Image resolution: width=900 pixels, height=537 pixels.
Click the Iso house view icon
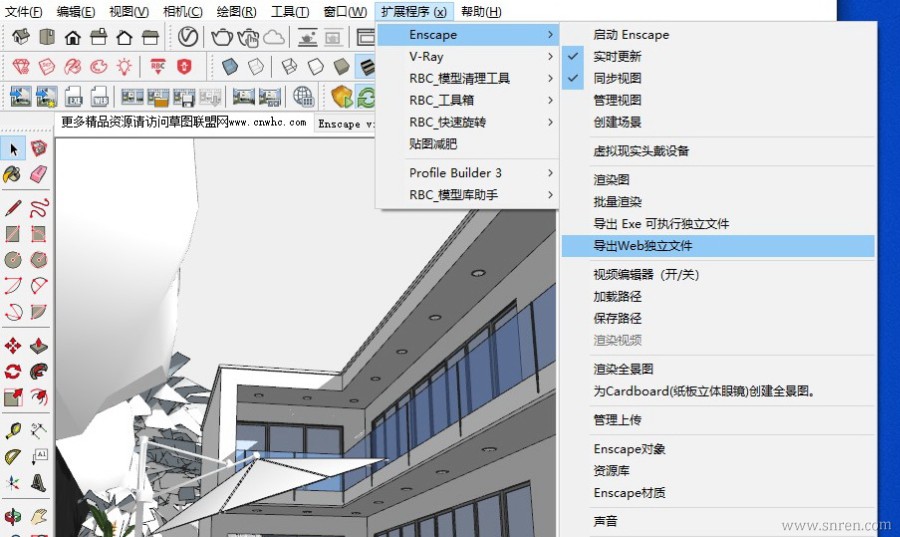[x=21, y=37]
